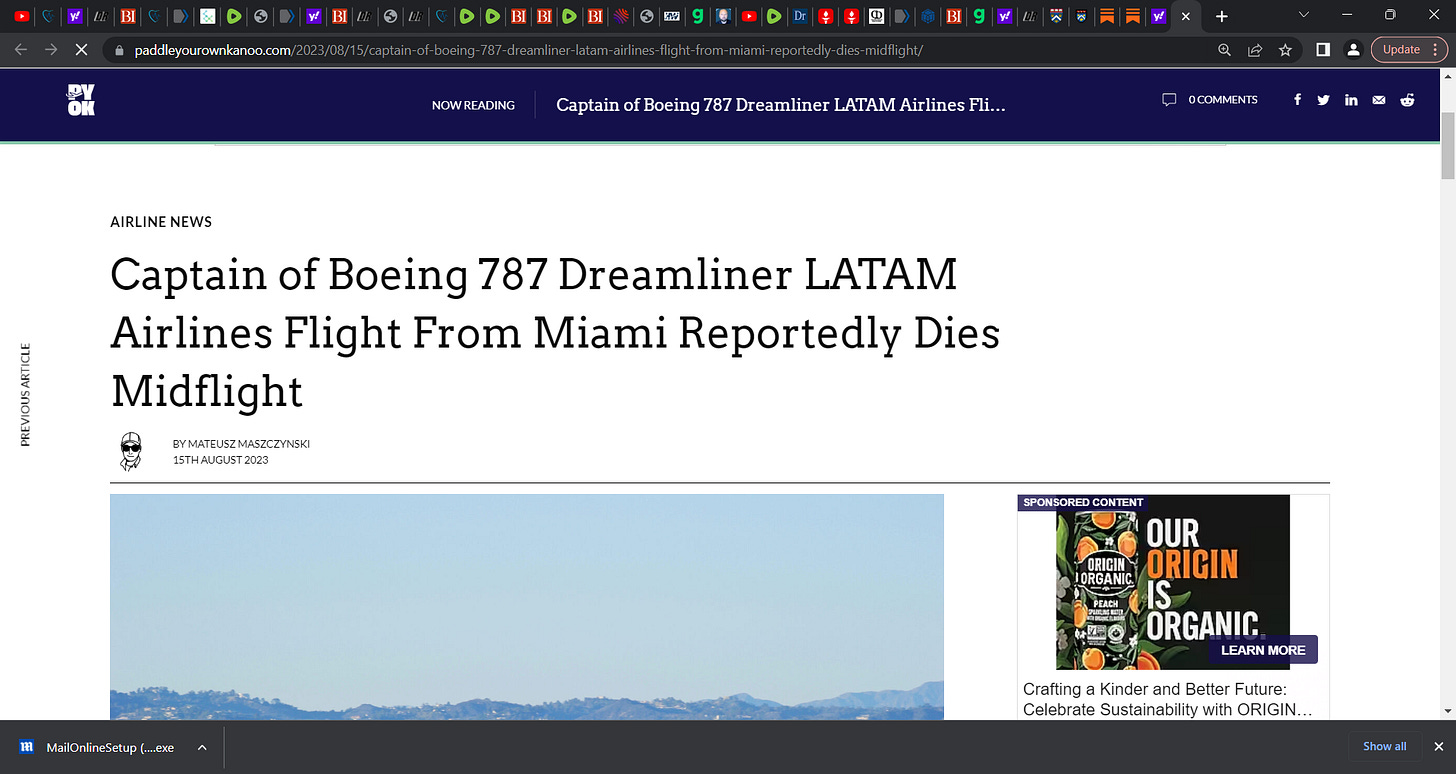Share article on Twitter
Viewport: 1456px width, 774px height.
[1324, 100]
